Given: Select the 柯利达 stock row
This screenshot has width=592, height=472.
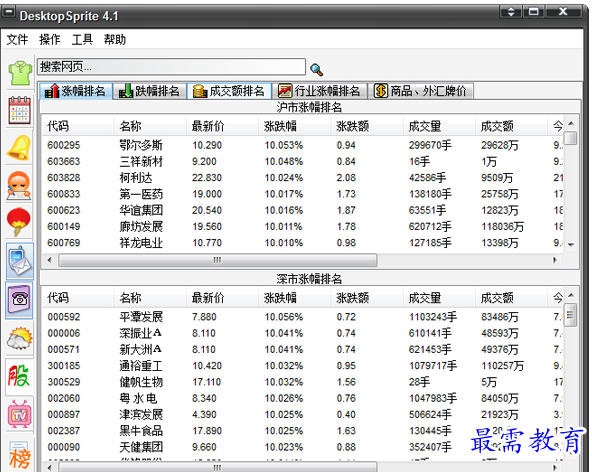Looking at the screenshot, I should [x=302, y=177].
